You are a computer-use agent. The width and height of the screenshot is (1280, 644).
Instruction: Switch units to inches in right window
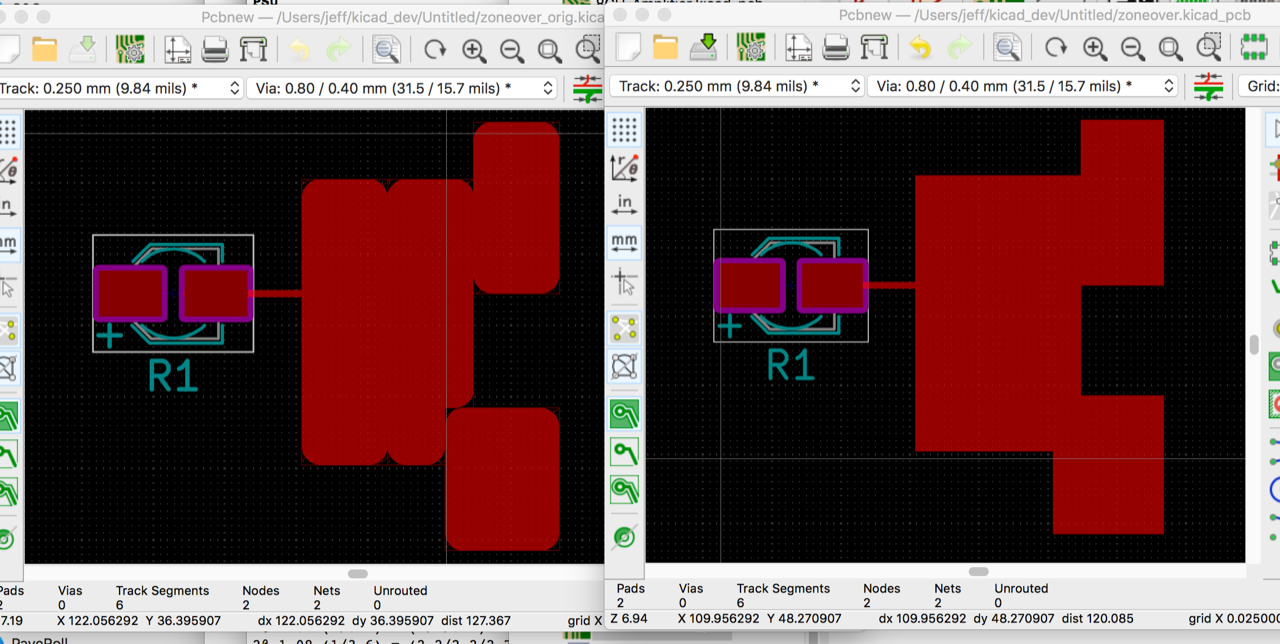click(x=624, y=205)
